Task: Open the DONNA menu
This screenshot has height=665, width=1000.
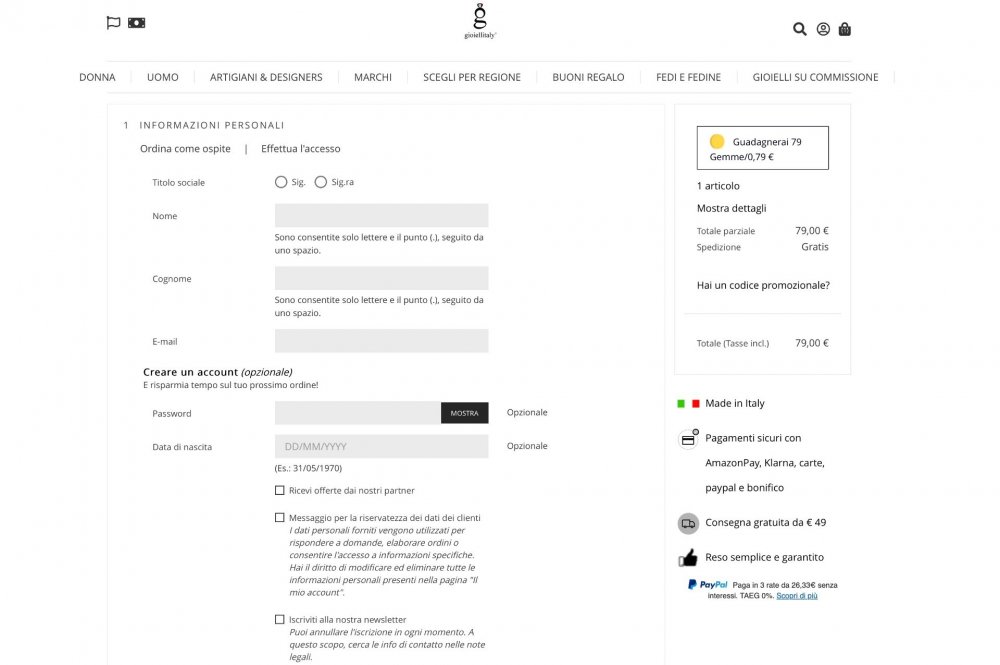Action: [x=97, y=76]
